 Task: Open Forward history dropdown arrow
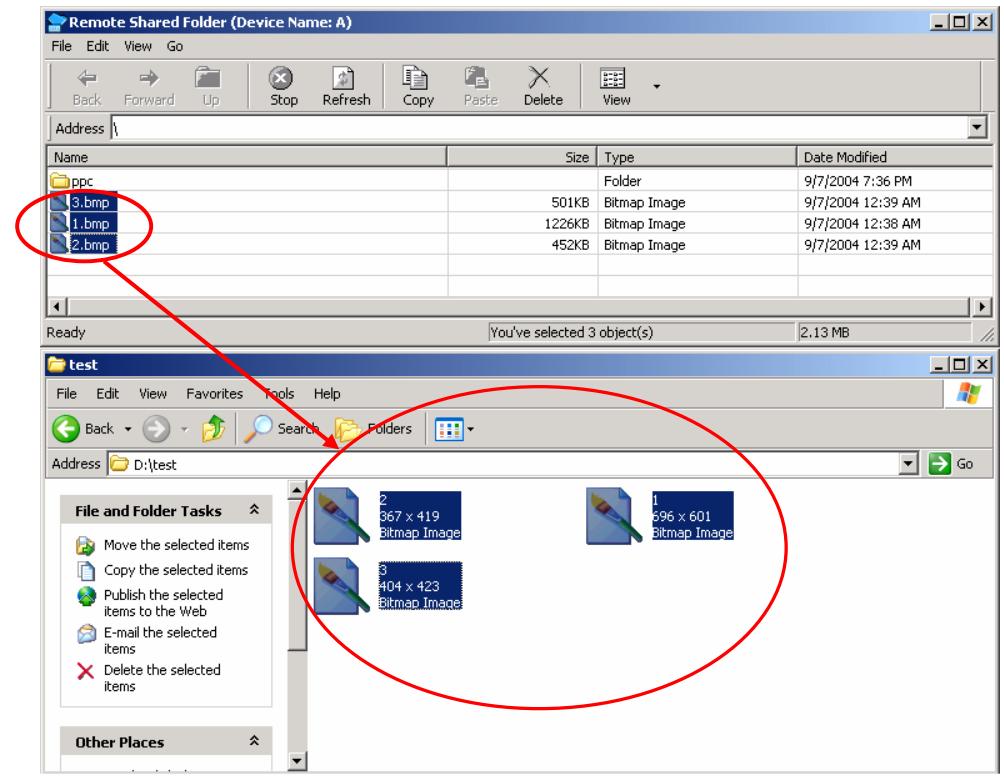(x=184, y=429)
